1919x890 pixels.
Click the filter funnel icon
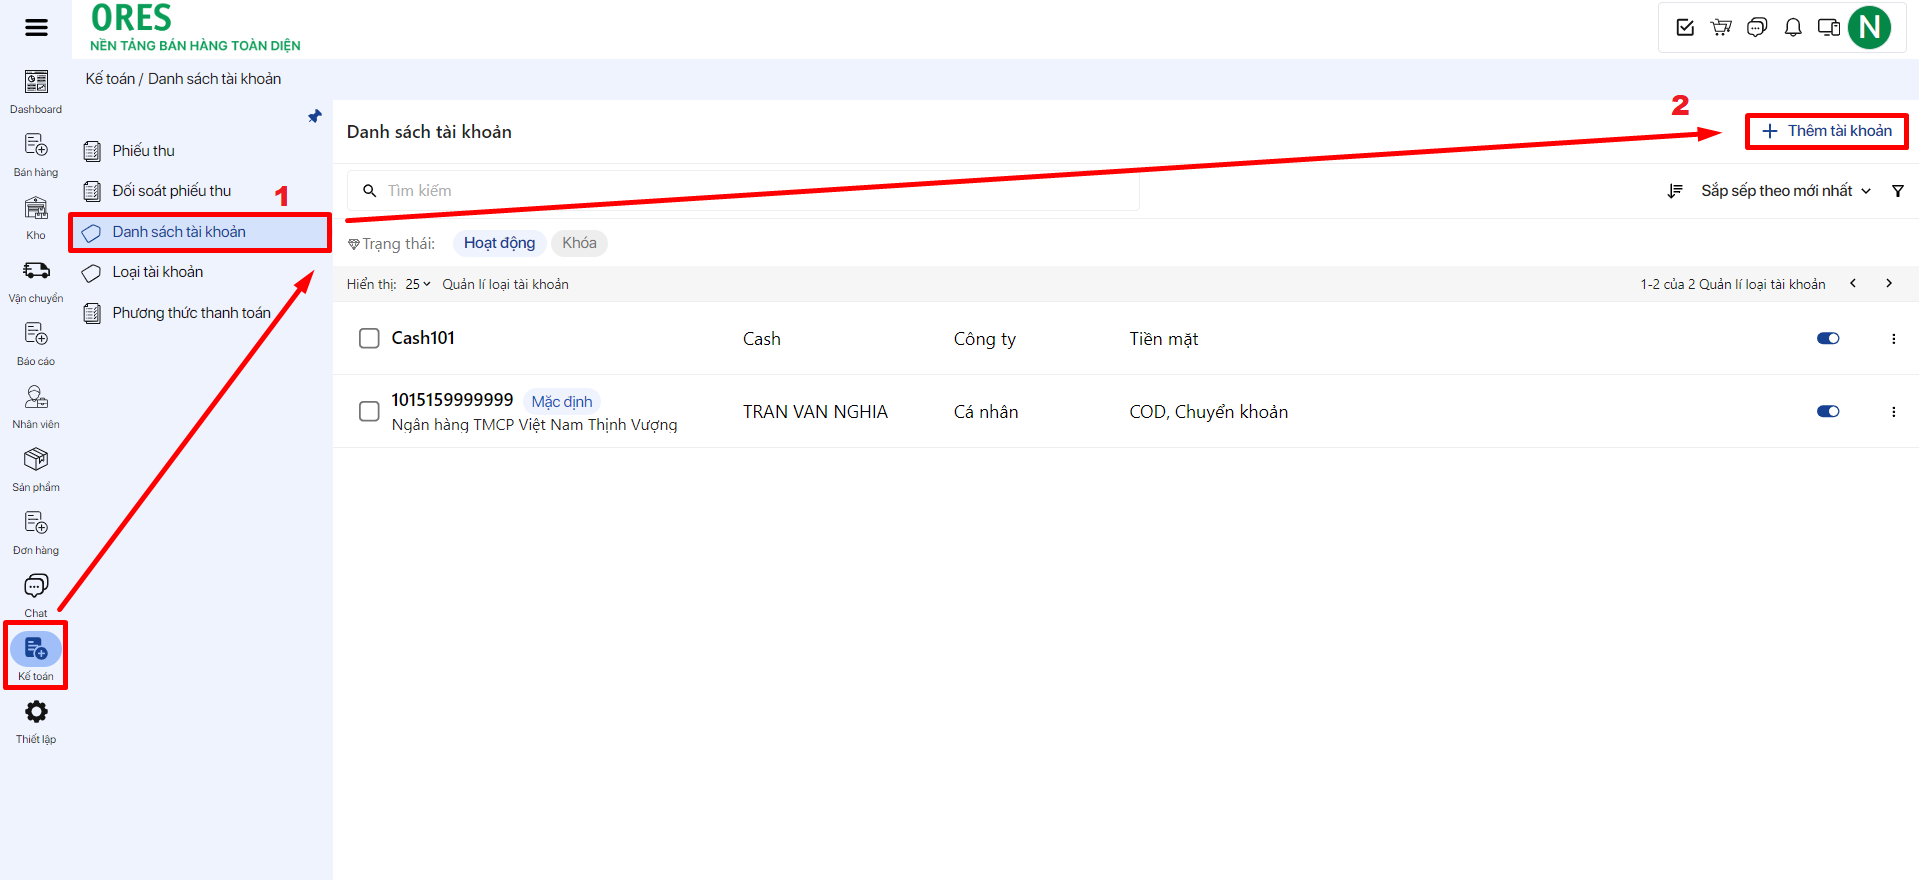(1897, 191)
